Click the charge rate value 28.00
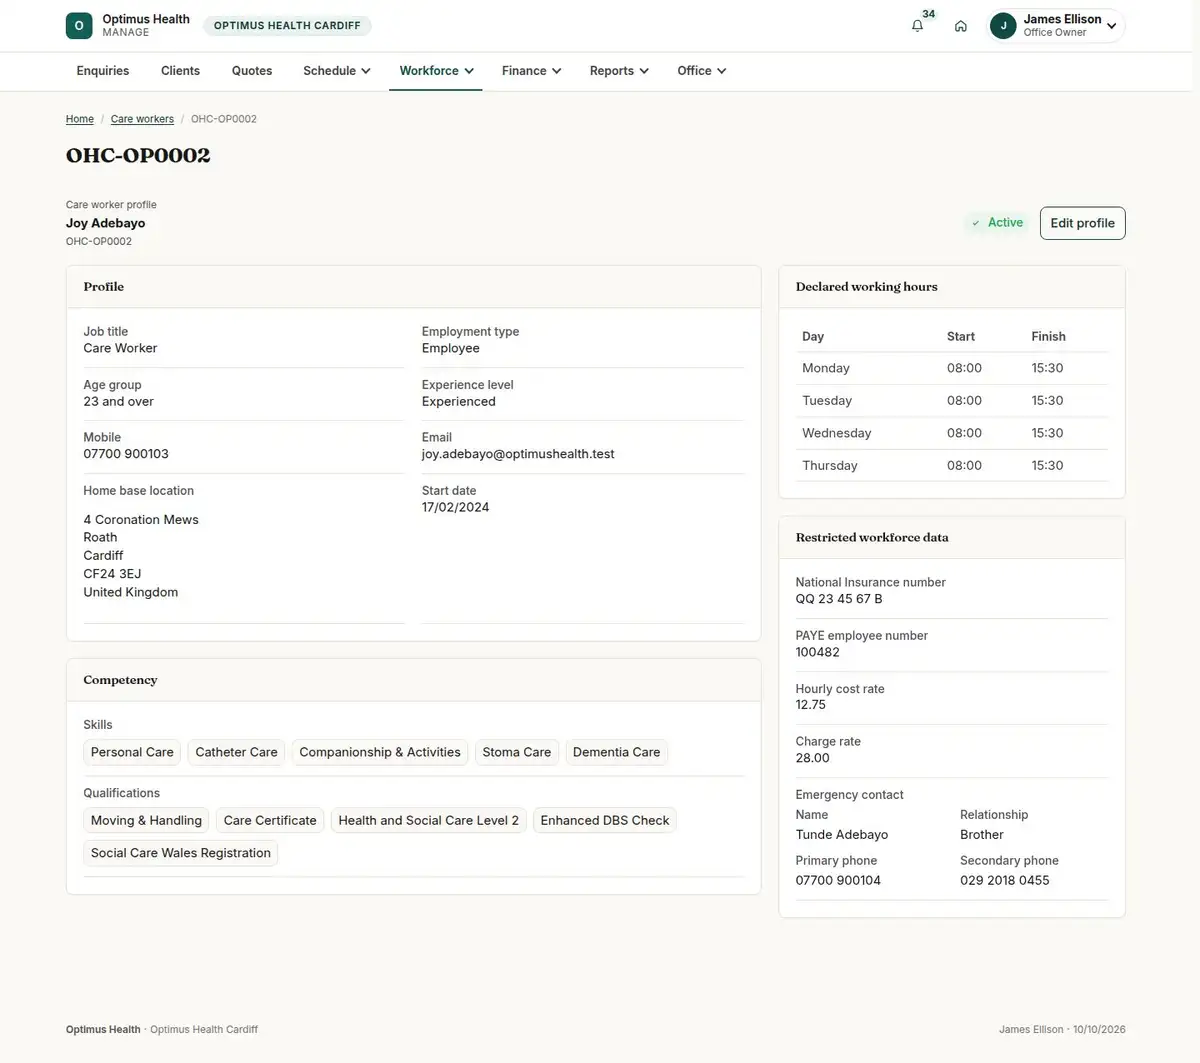 coord(813,758)
